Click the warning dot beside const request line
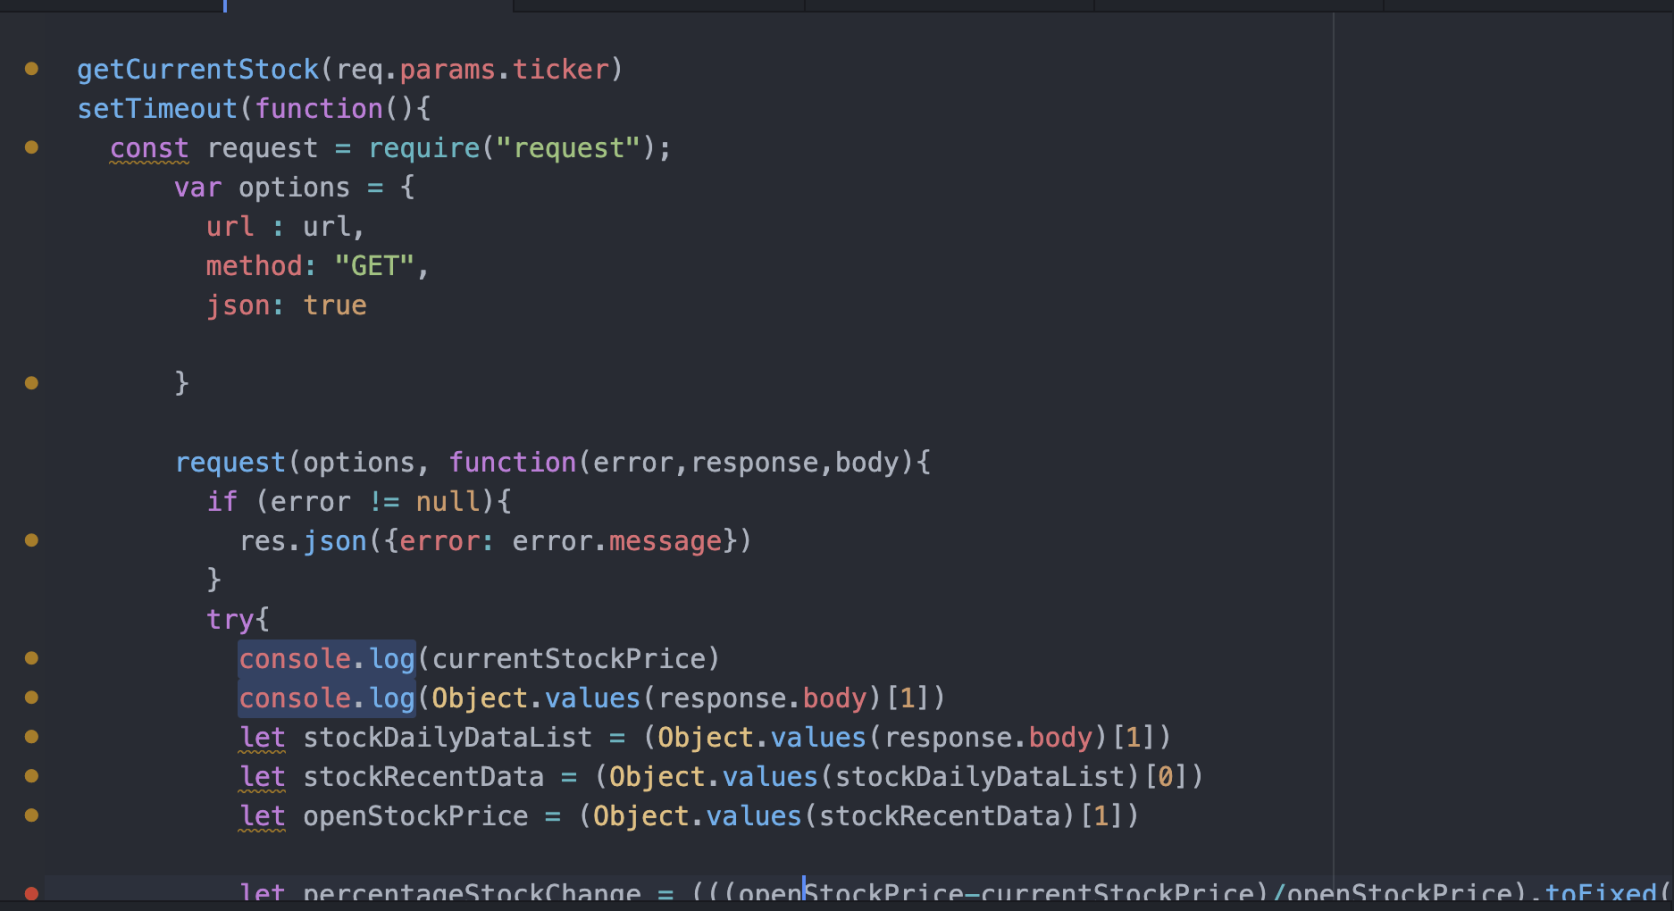Screen dimensions: 1674x911 point(32,147)
